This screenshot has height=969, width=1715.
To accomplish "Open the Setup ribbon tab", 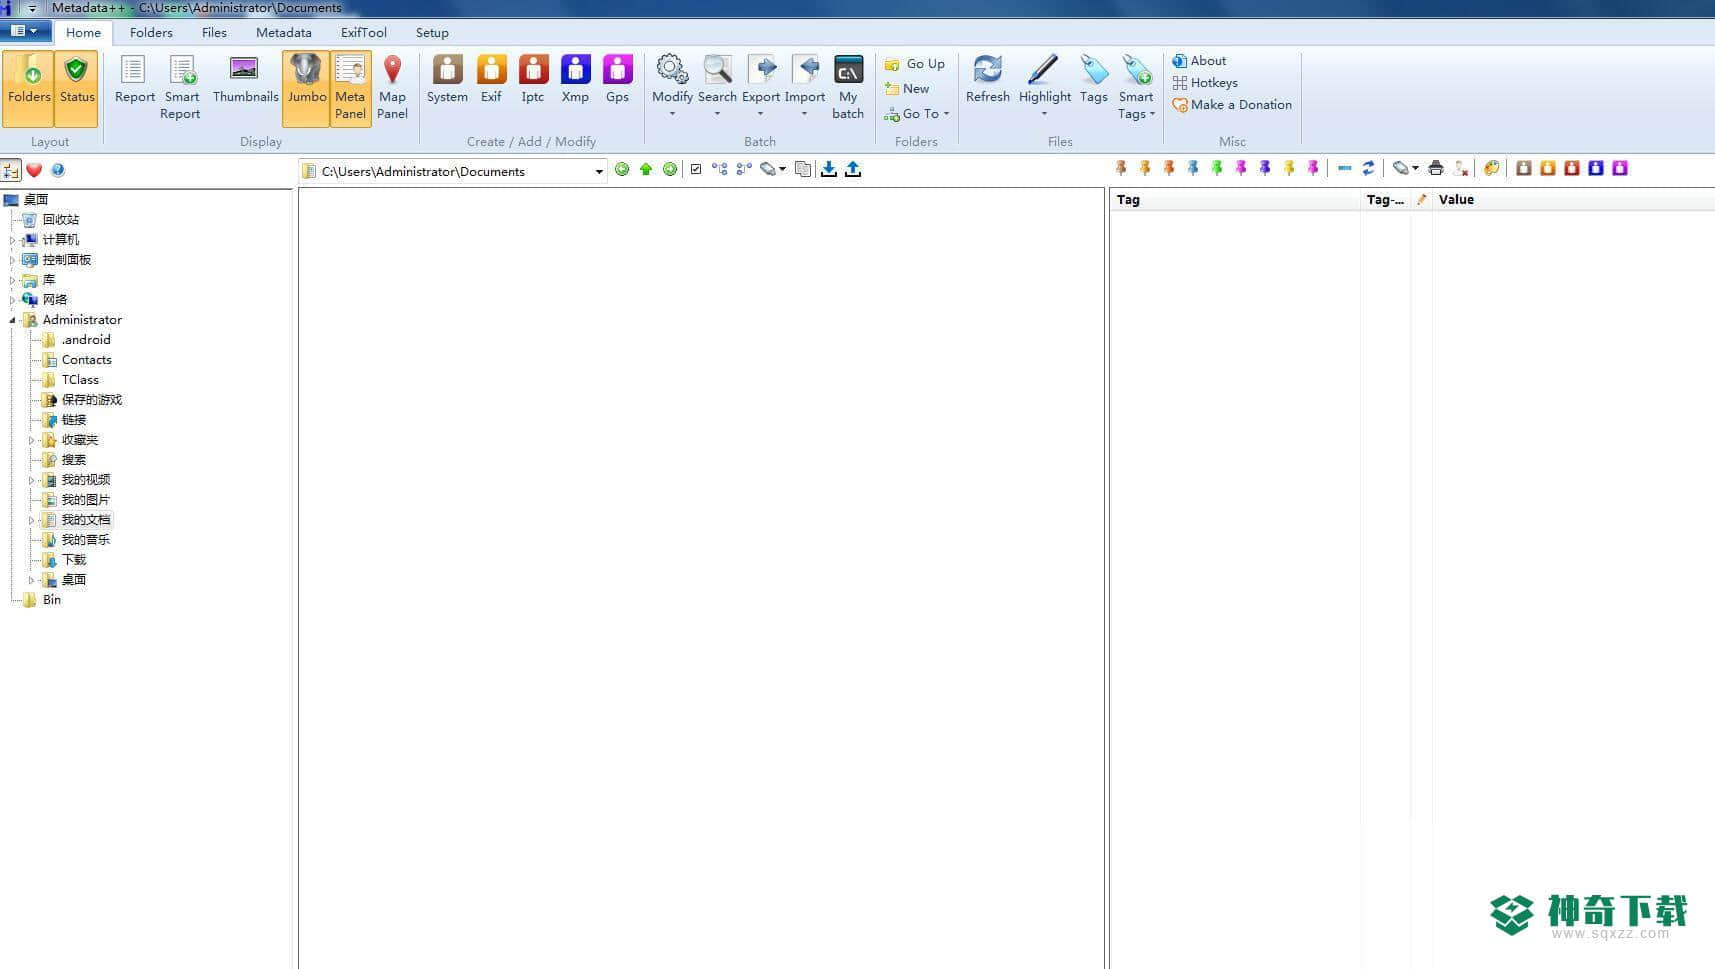I will click(432, 32).
